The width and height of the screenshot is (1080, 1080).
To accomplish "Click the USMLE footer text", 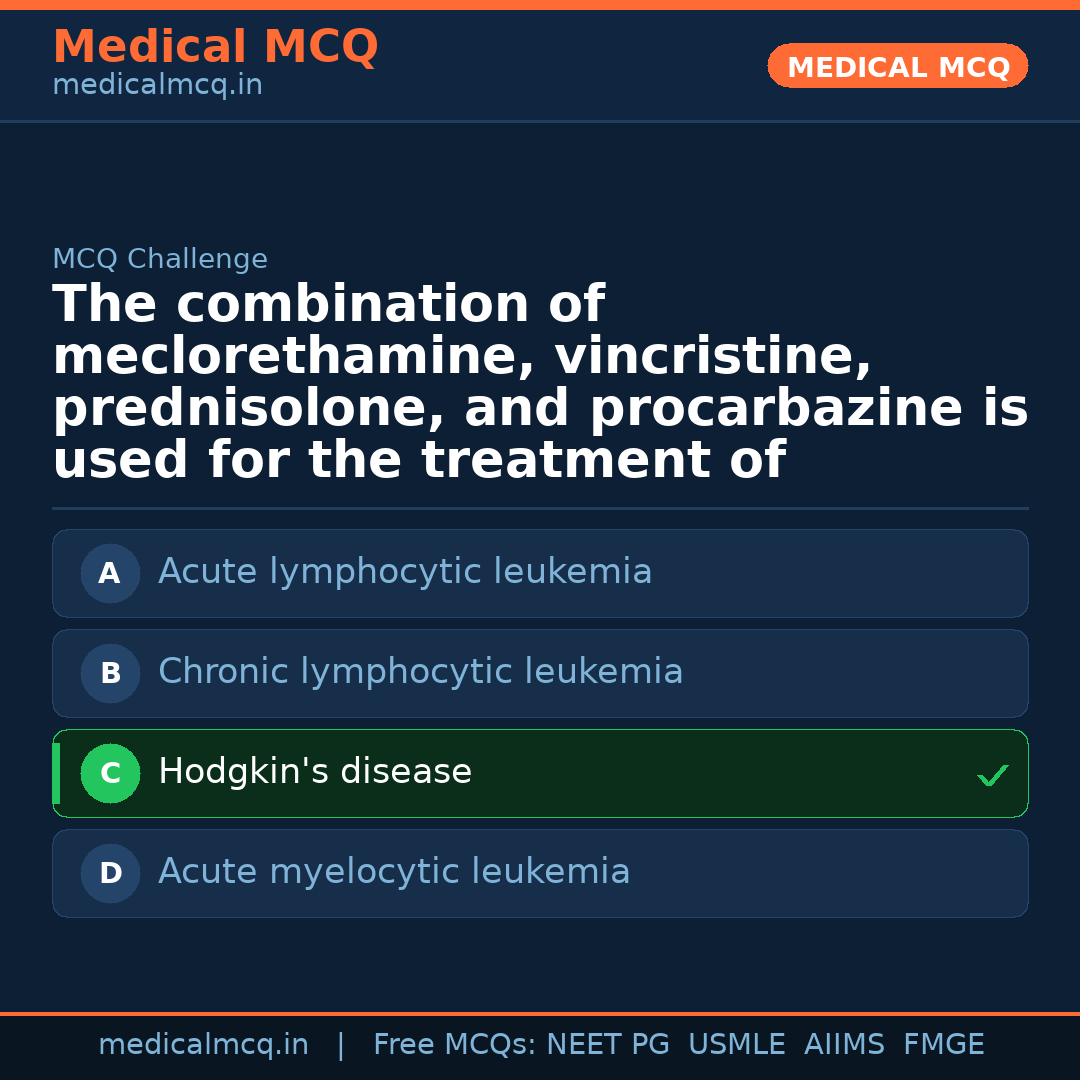I will pyautogui.click(x=737, y=1045).
